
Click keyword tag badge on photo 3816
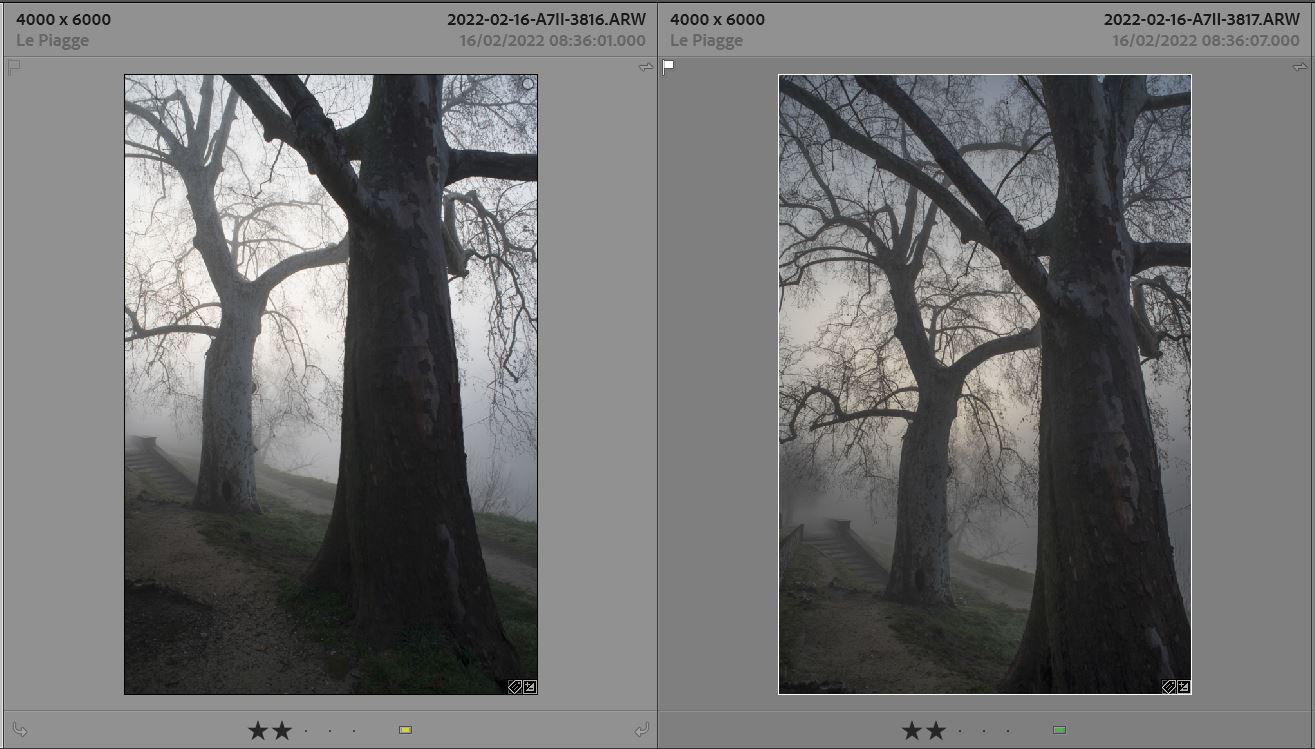point(515,687)
